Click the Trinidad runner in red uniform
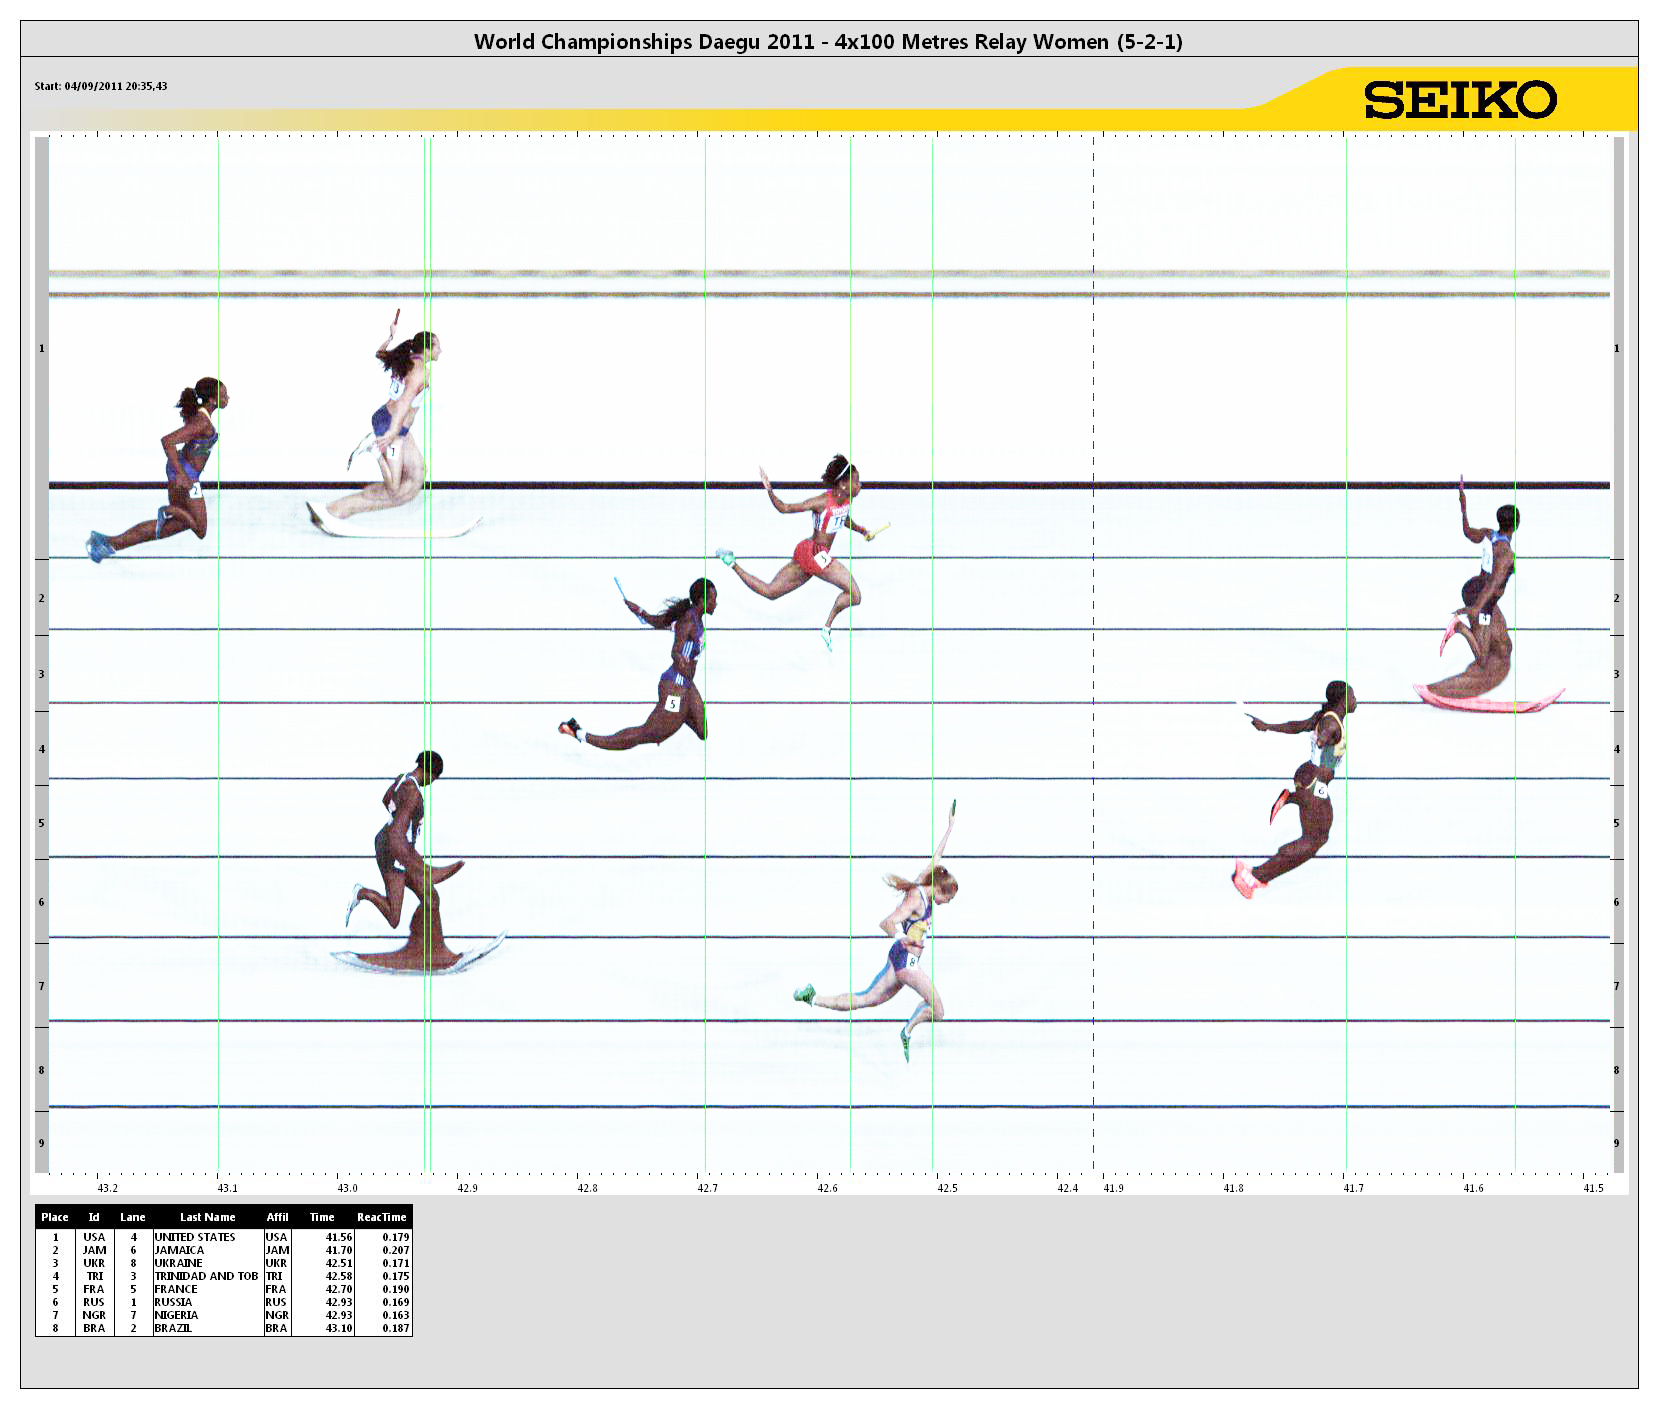 click(x=820, y=540)
